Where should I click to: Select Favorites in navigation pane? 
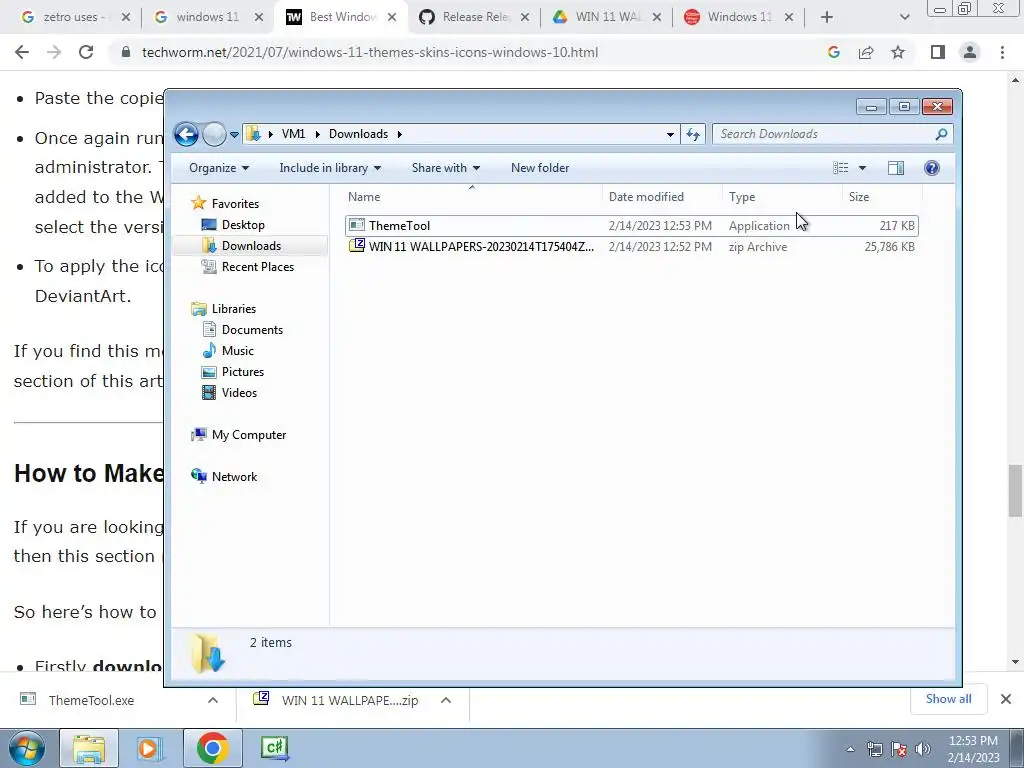235,204
